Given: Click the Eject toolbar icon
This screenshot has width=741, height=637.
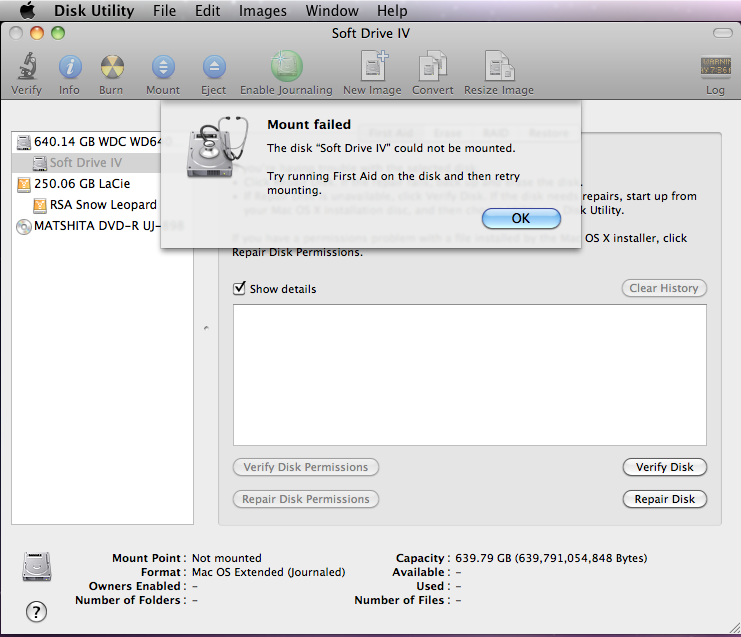Looking at the screenshot, I should [214, 67].
